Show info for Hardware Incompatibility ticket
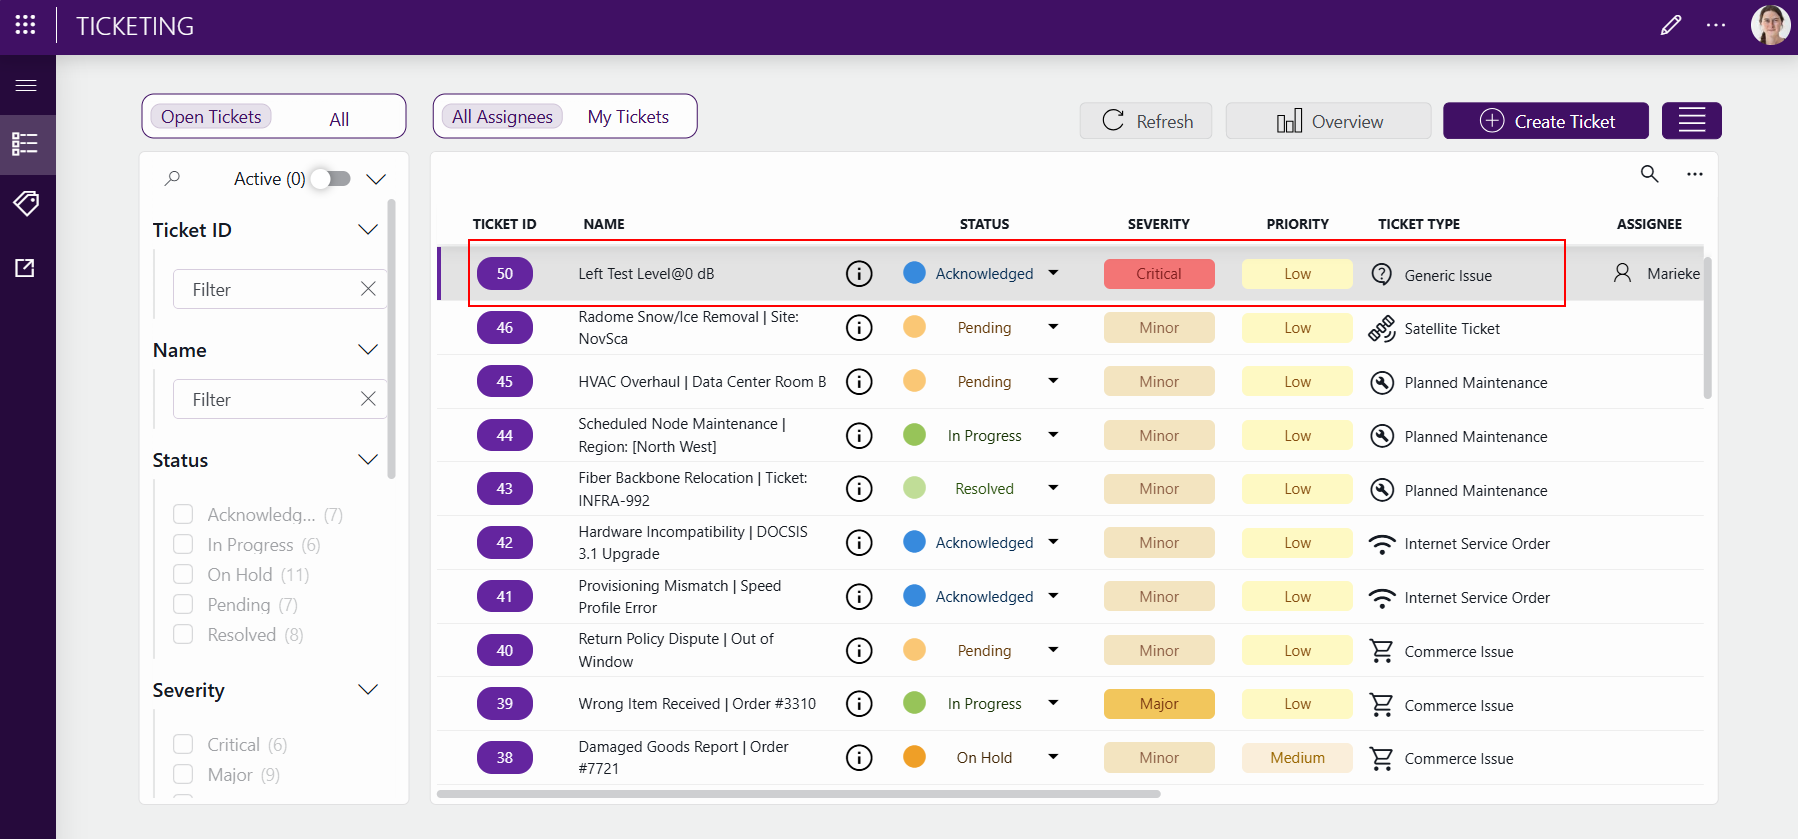This screenshot has height=839, width=1798. (859, 542)
